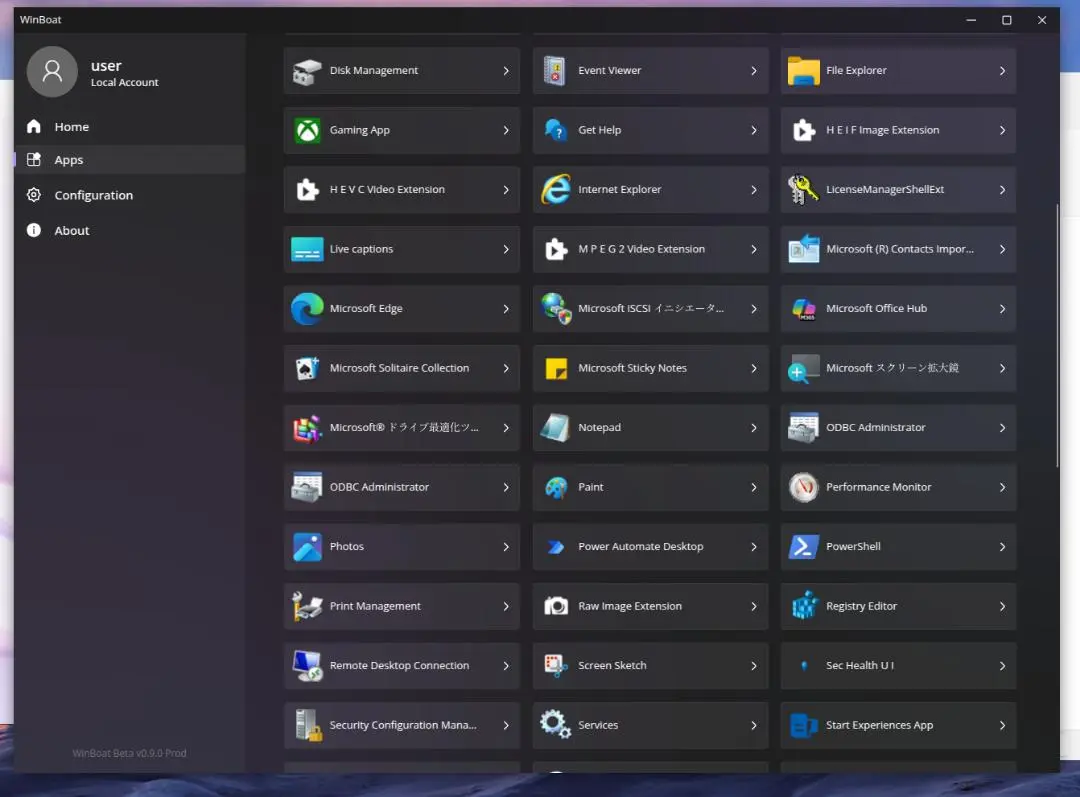Click the Sec Health UI label
The width and height of the screenshot is (1080, 797).
pos(860,666)
